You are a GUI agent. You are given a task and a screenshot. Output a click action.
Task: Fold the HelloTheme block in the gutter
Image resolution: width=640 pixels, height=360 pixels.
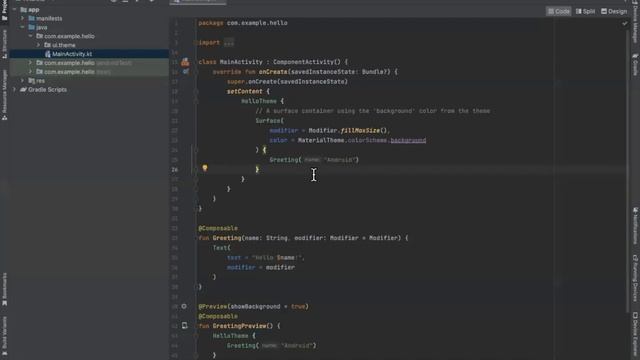(x=196, y=101)
